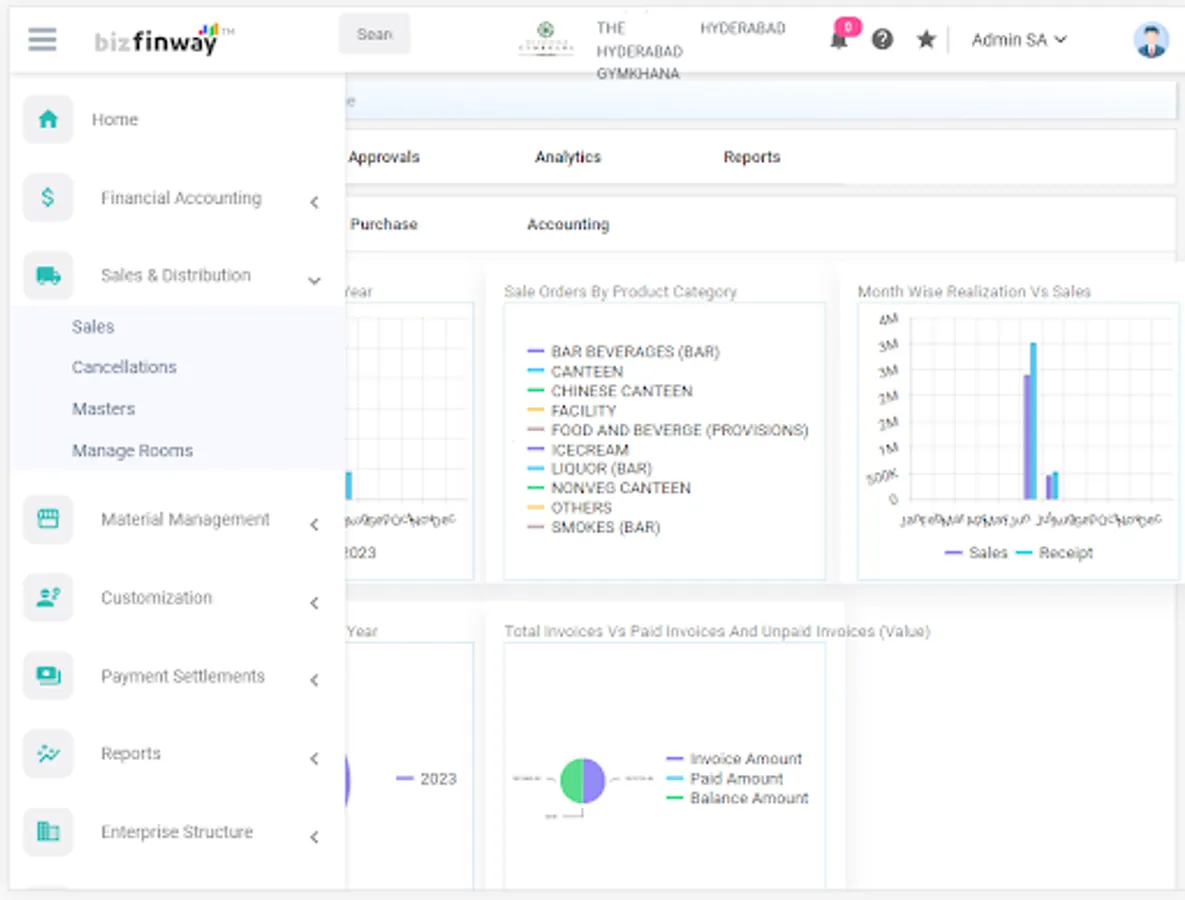Image resolution: width=1185 pixels, height=900 pixels.
Task: Click the Payment Settlements sidebar icon
Action: coord(48,676)
